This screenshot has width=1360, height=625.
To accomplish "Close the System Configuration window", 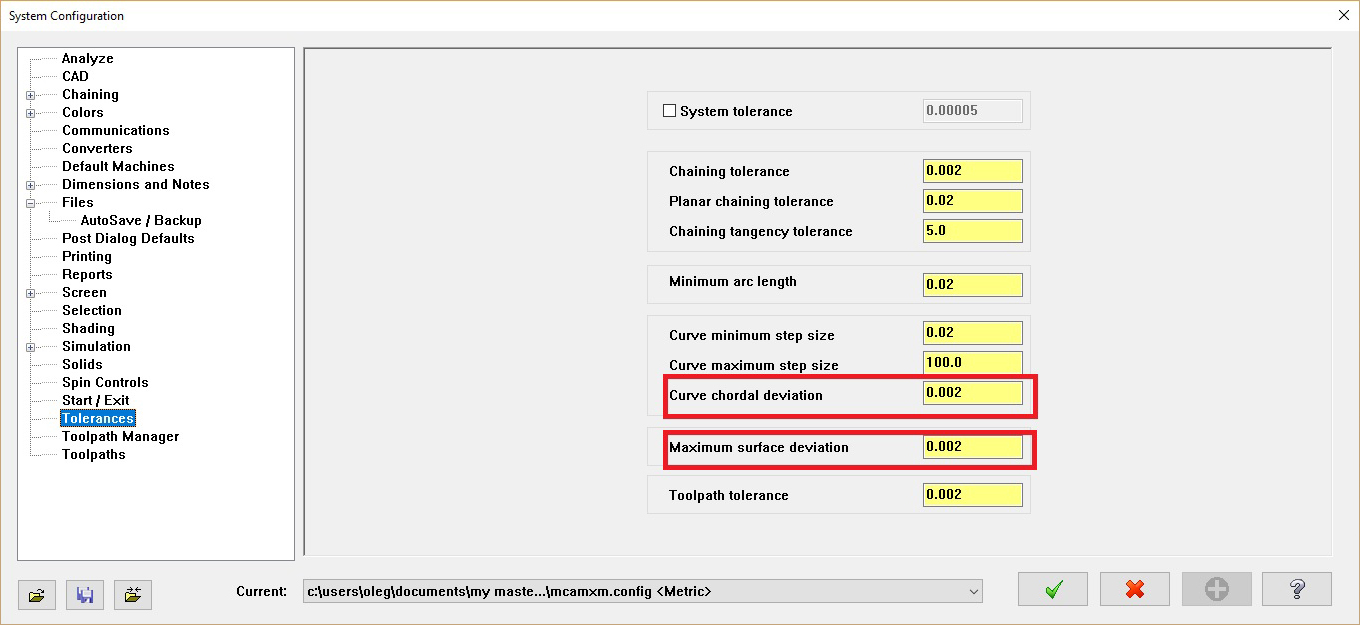I will pos(1342,15).
